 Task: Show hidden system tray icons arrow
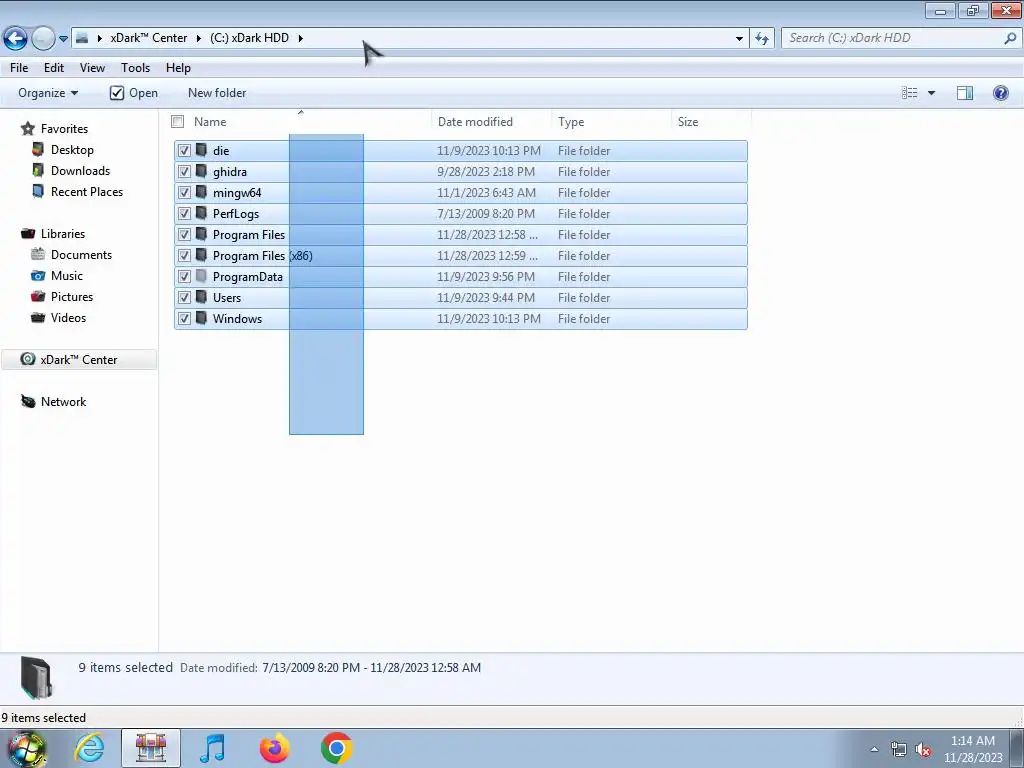(x=874, y=749)
